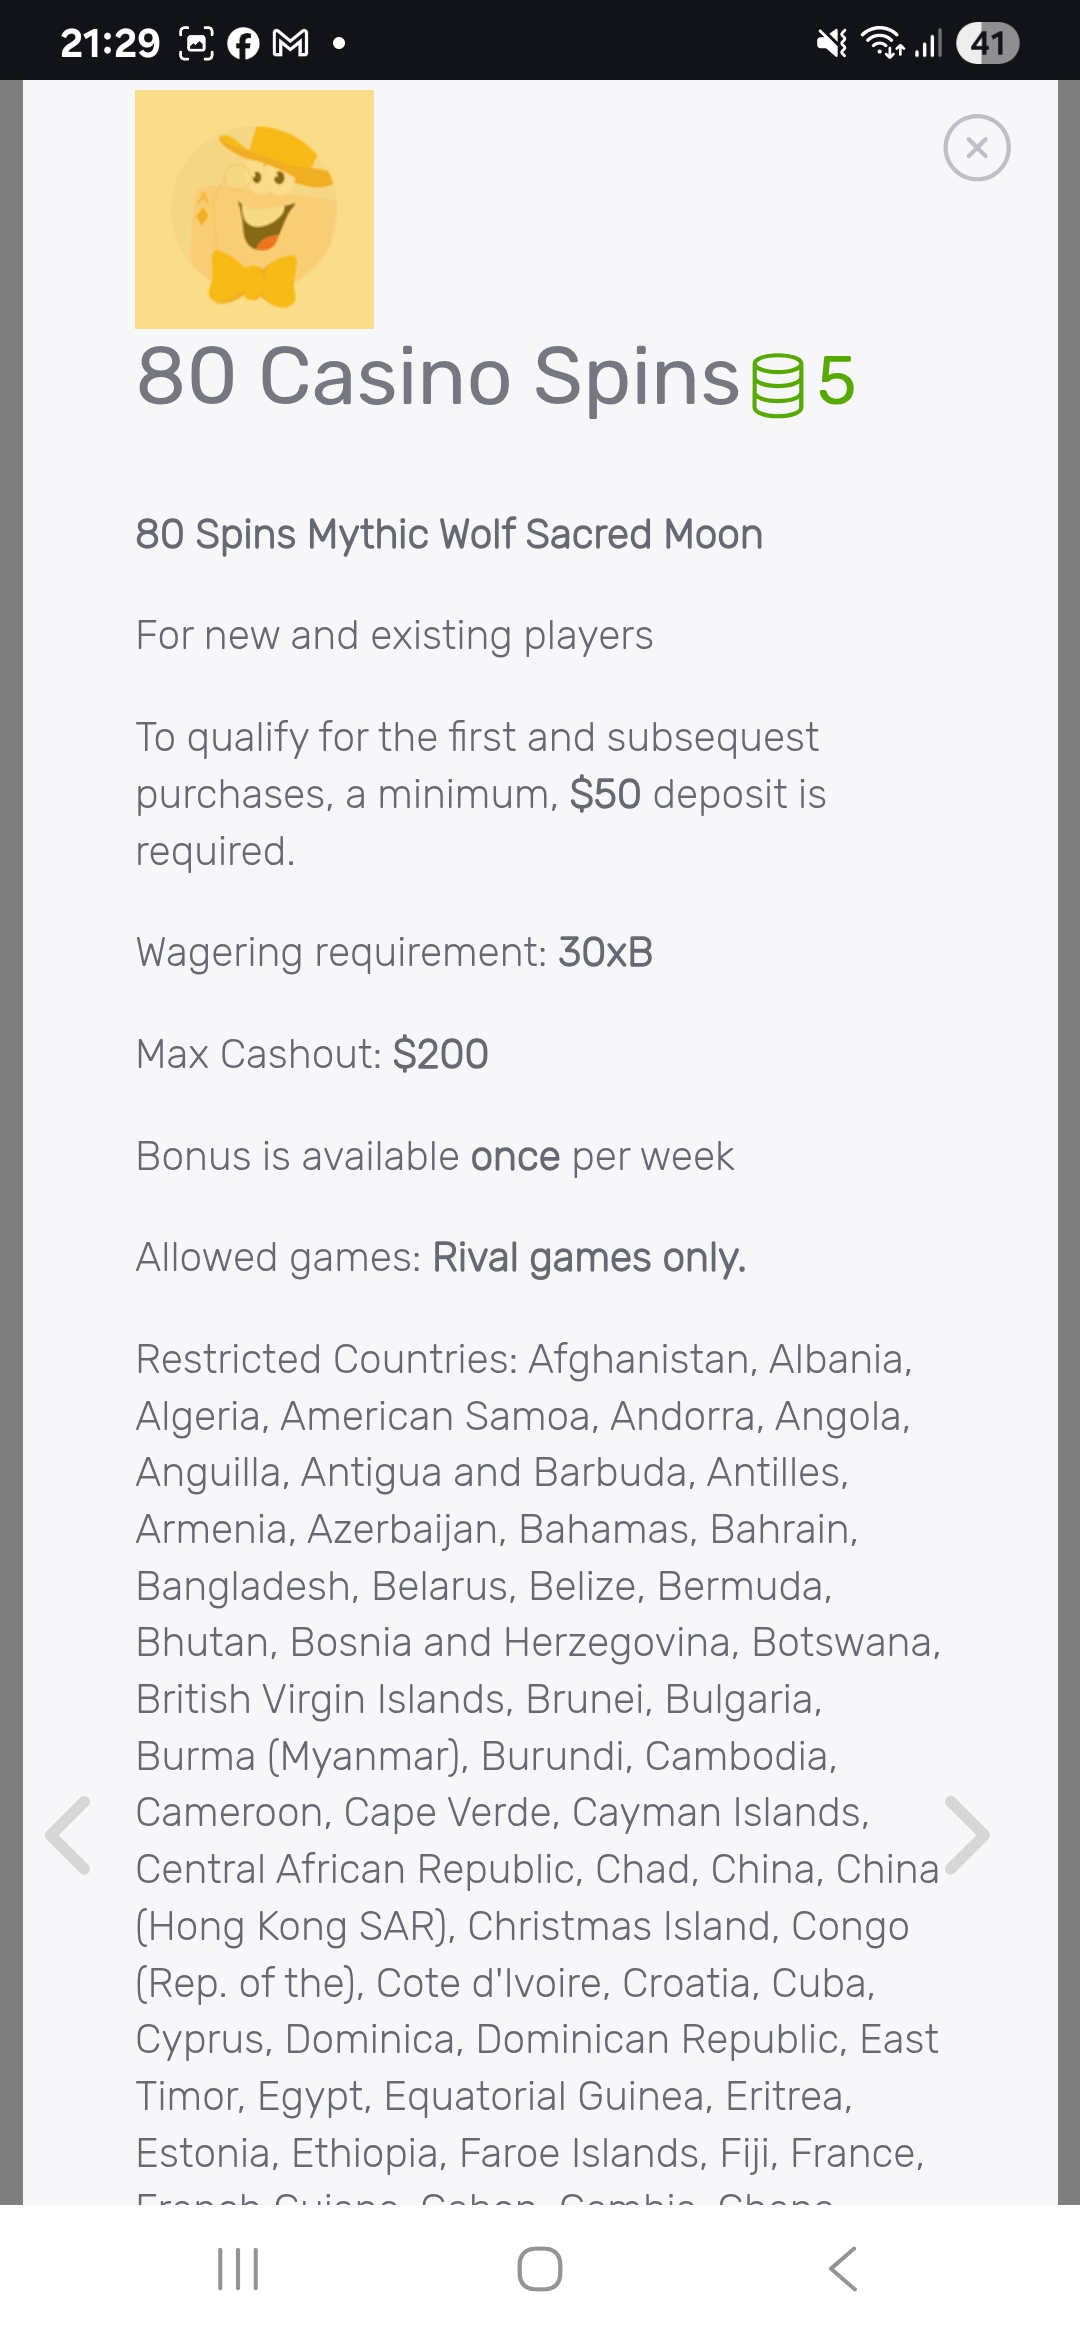Tap the 80 Spins Mythic Wolf Sacred Moon text
The width and height of the screenshot is (1080, 2340).
pyautogui.click(x=449, y=534)
